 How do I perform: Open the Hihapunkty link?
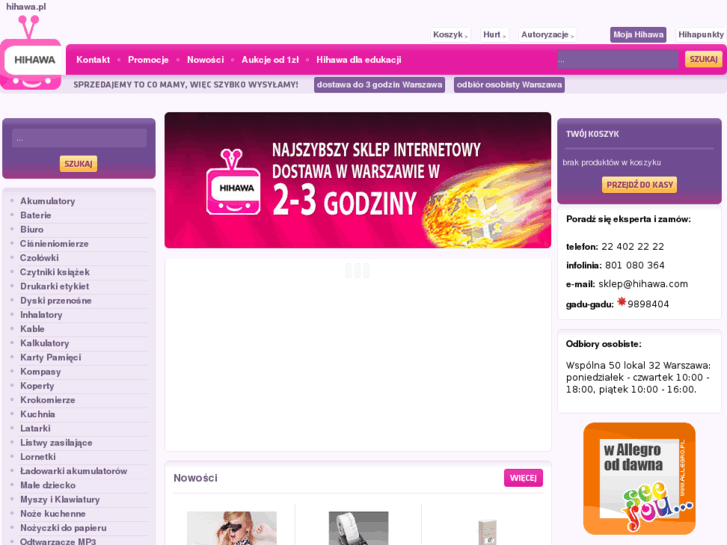(701, 35)
